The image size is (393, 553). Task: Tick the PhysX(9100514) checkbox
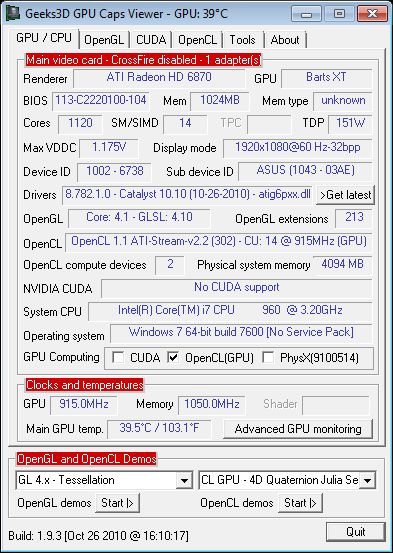(268, 358)
